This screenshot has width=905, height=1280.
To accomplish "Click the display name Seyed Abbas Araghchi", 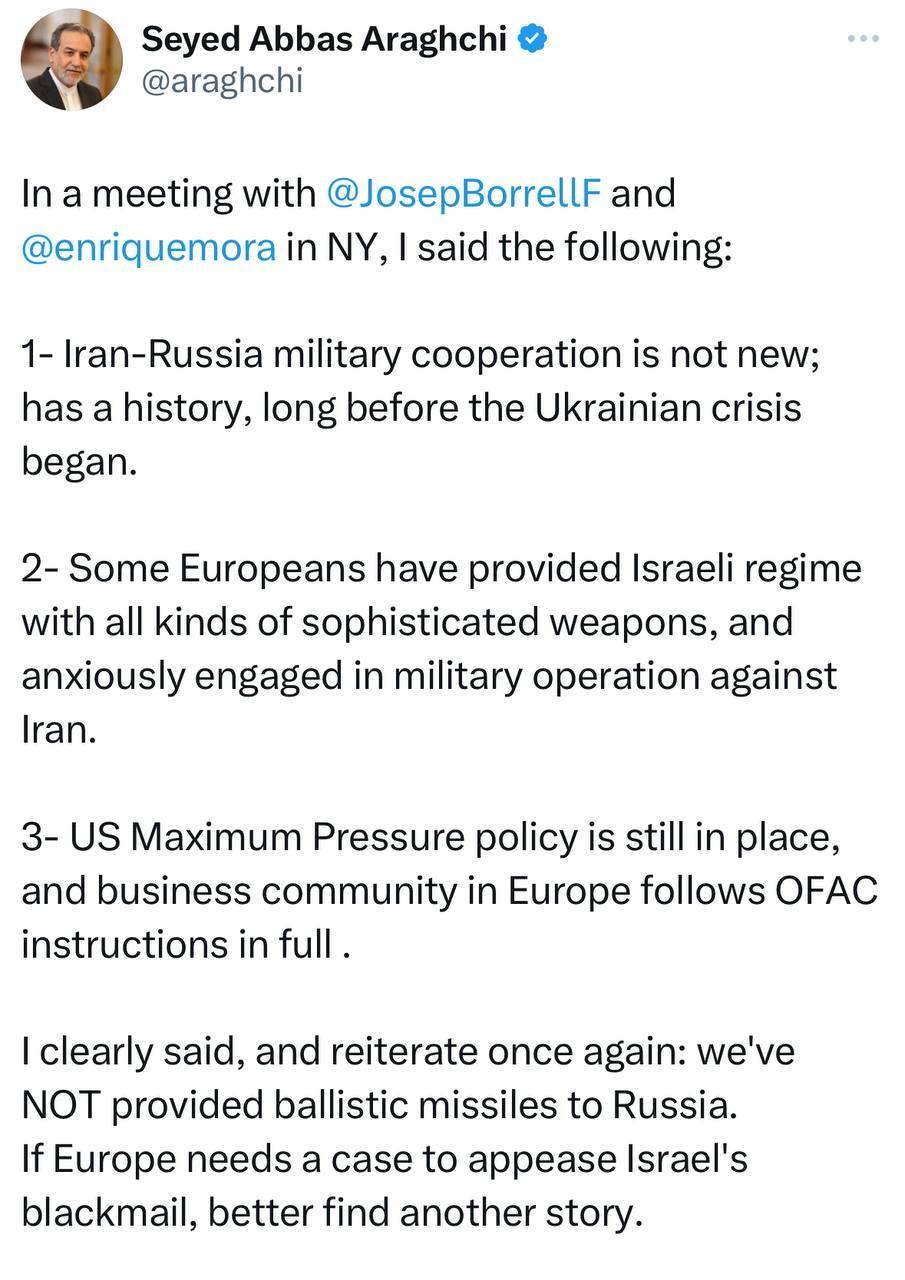I will [325, 39].
